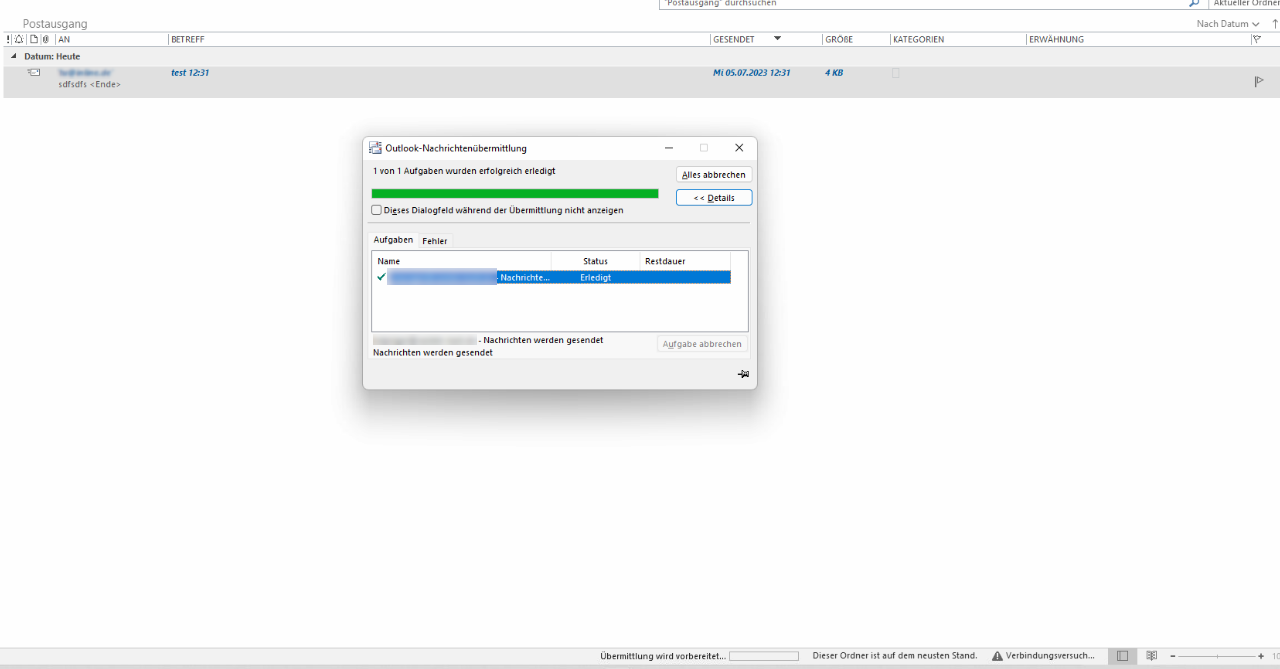Click the 'Postausgang' folder title
Screen dimensions: 1280x669
pos(55,24)
